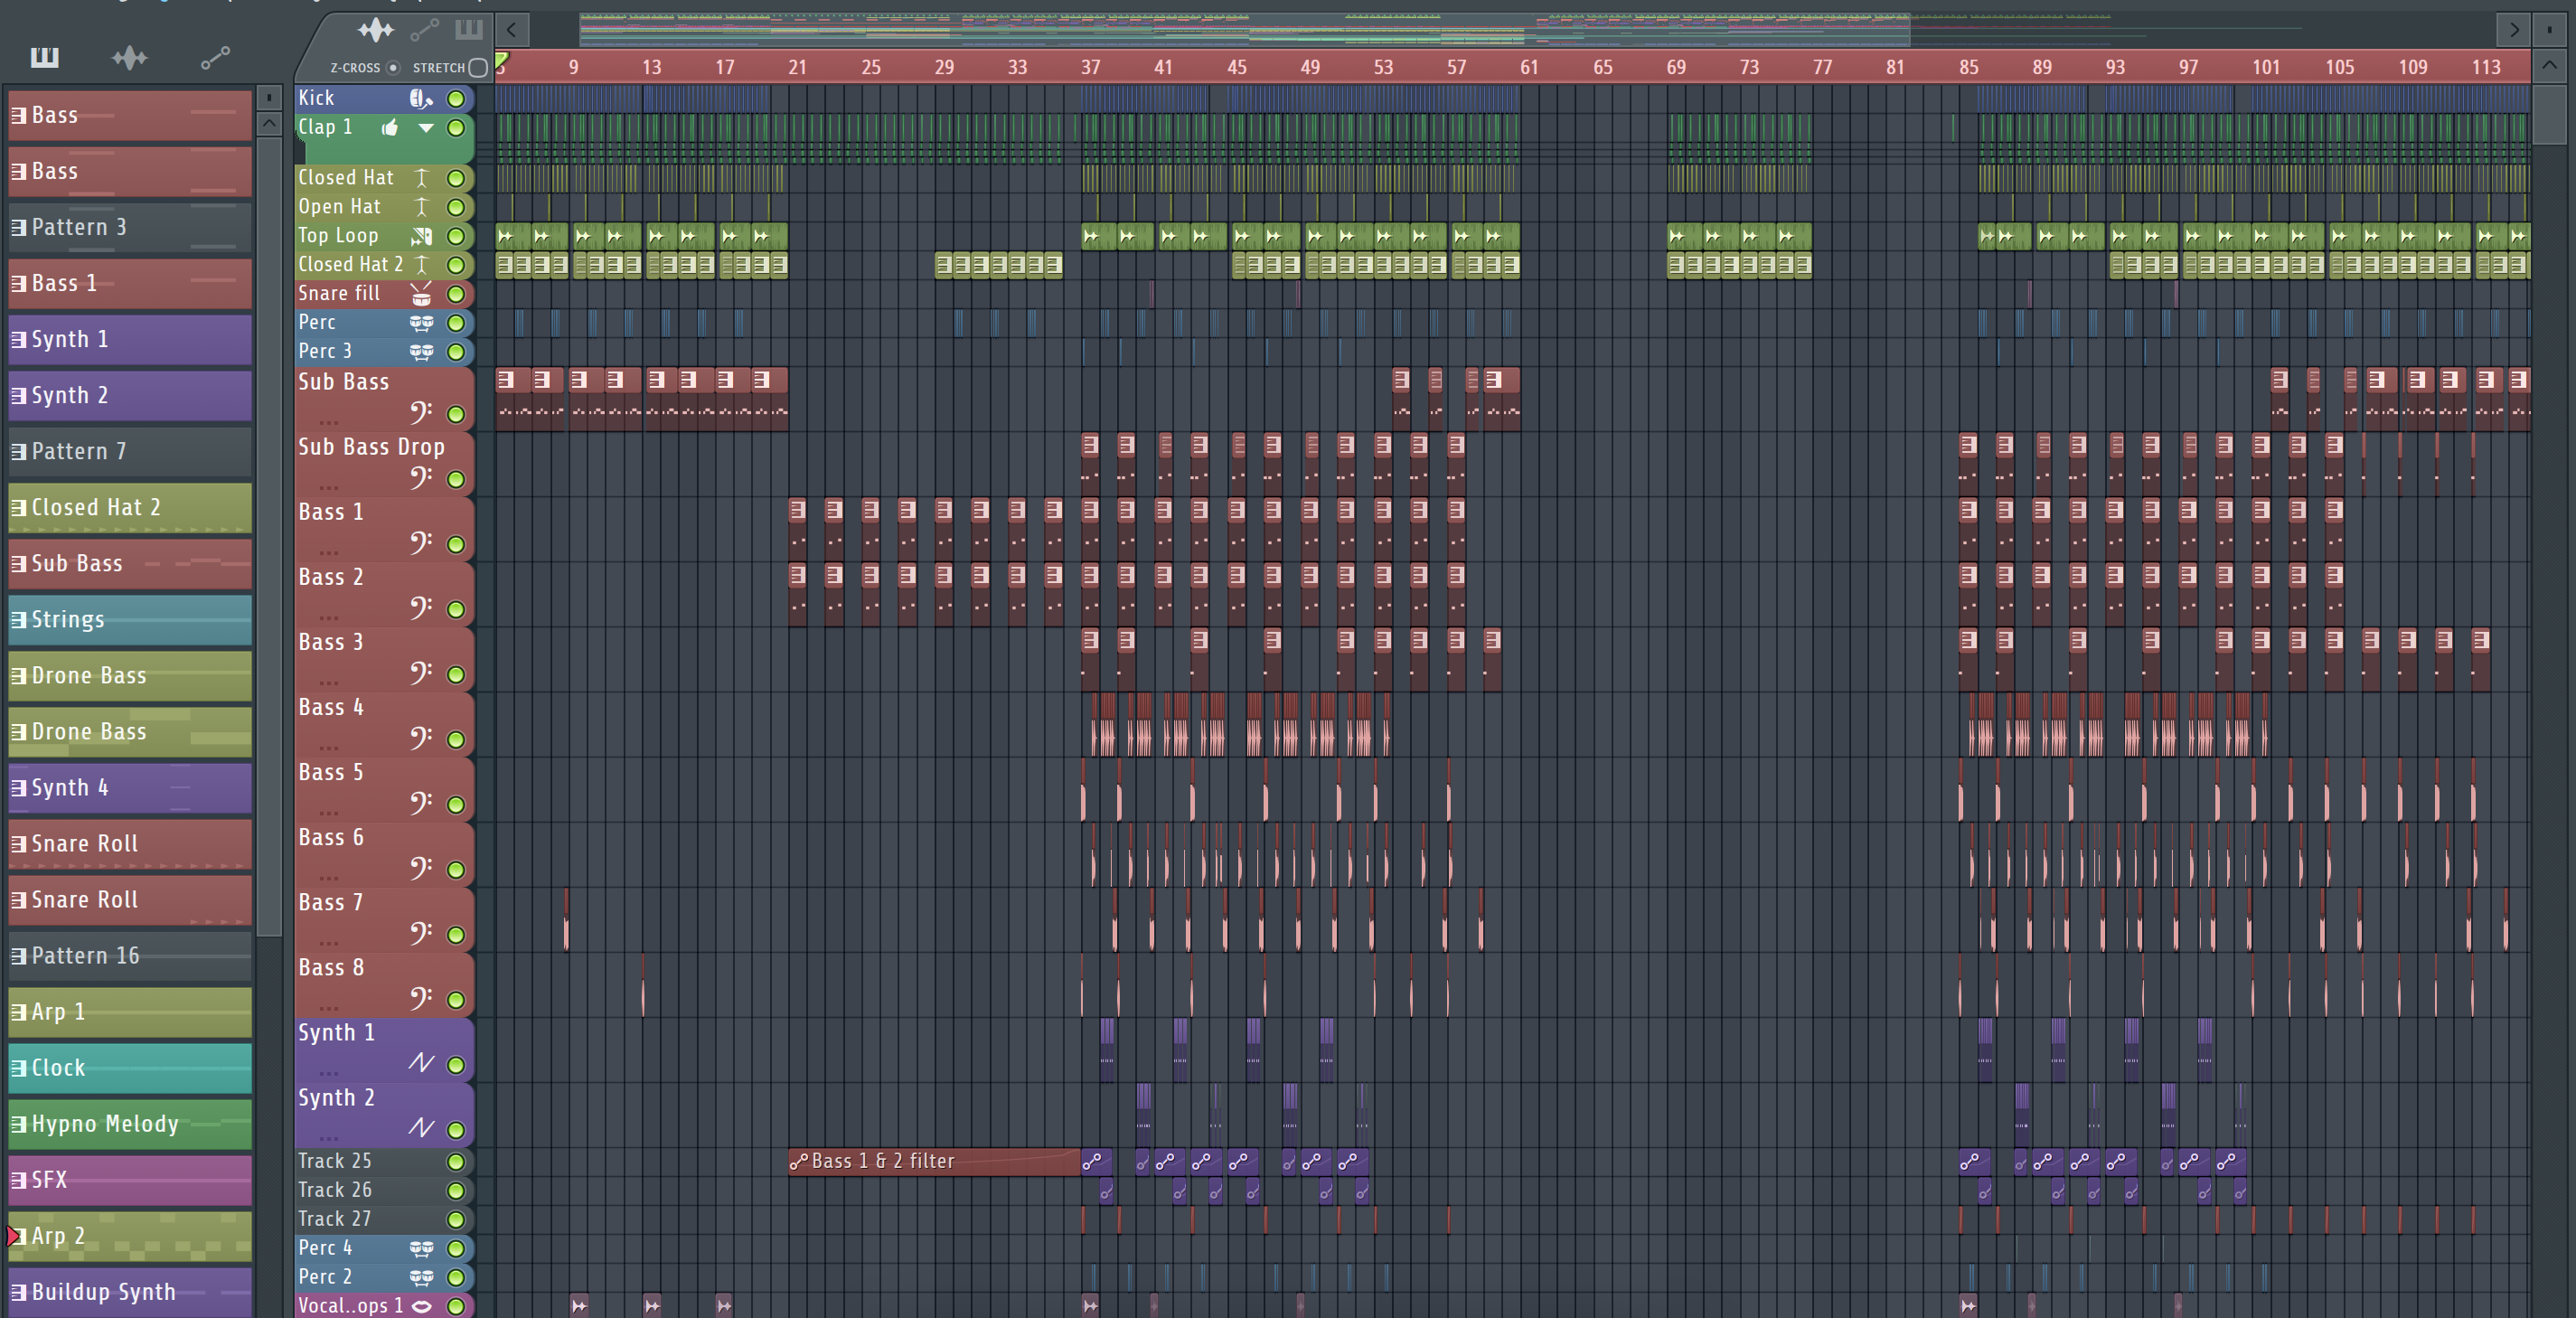2576x1318 pixels.
Task: Collapse the Clap 1 track group arrow
Action: click(426, 127)
